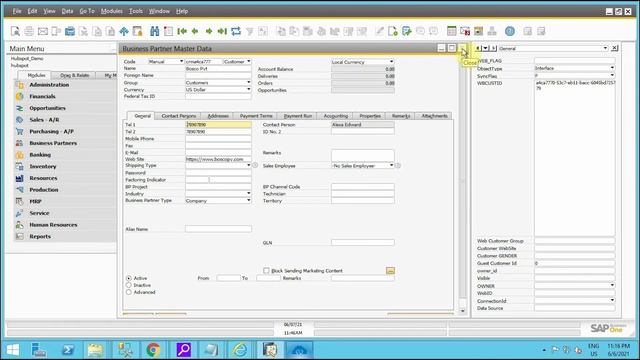Open the Payment Terms tab
Image resolution: width=640 pixels, height=360 pixels.
pyautogui.click(x=256, y=116)
